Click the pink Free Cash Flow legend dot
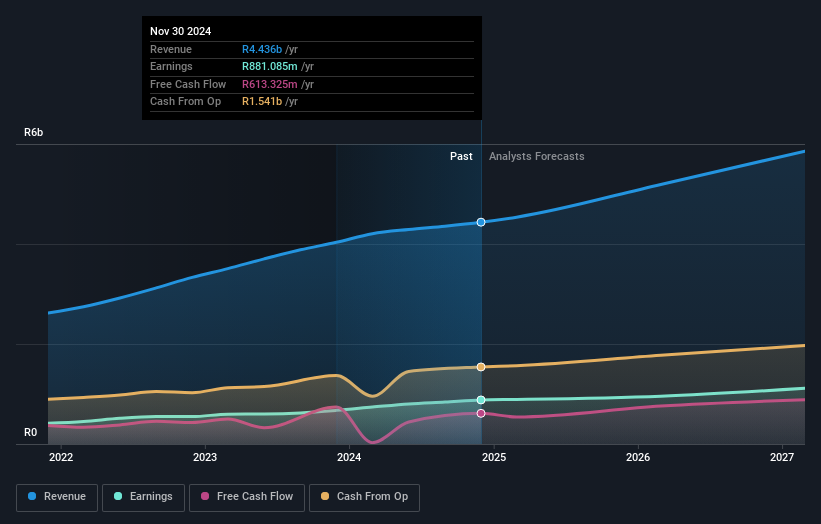 pos(205,496)
